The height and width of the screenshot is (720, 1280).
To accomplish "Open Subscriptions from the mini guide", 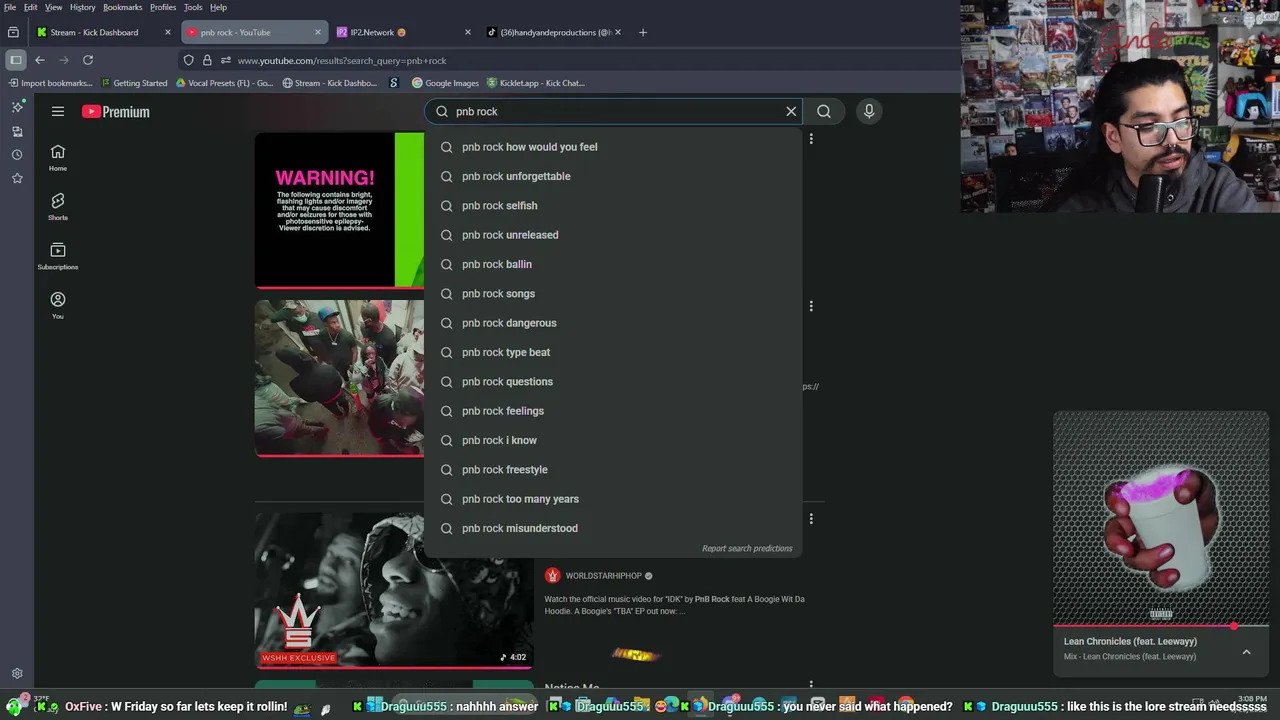I will (x=58, y=255).
